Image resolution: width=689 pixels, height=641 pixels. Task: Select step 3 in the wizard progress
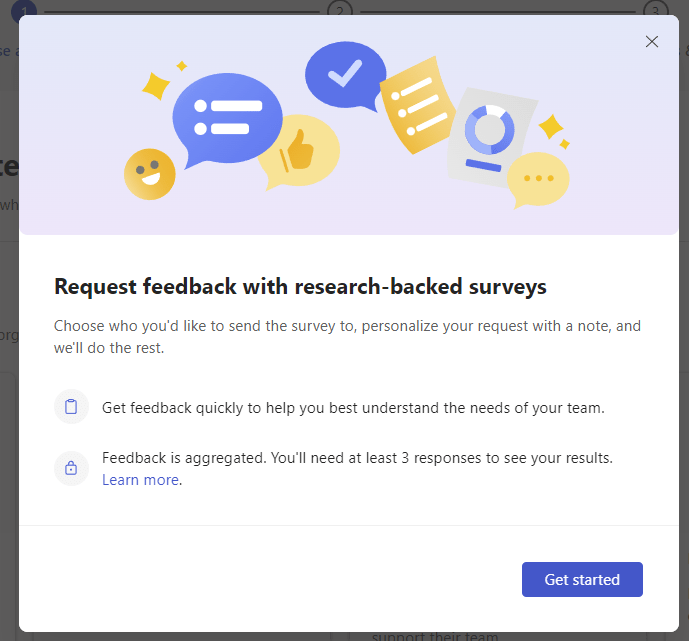(x=655, y=11)
